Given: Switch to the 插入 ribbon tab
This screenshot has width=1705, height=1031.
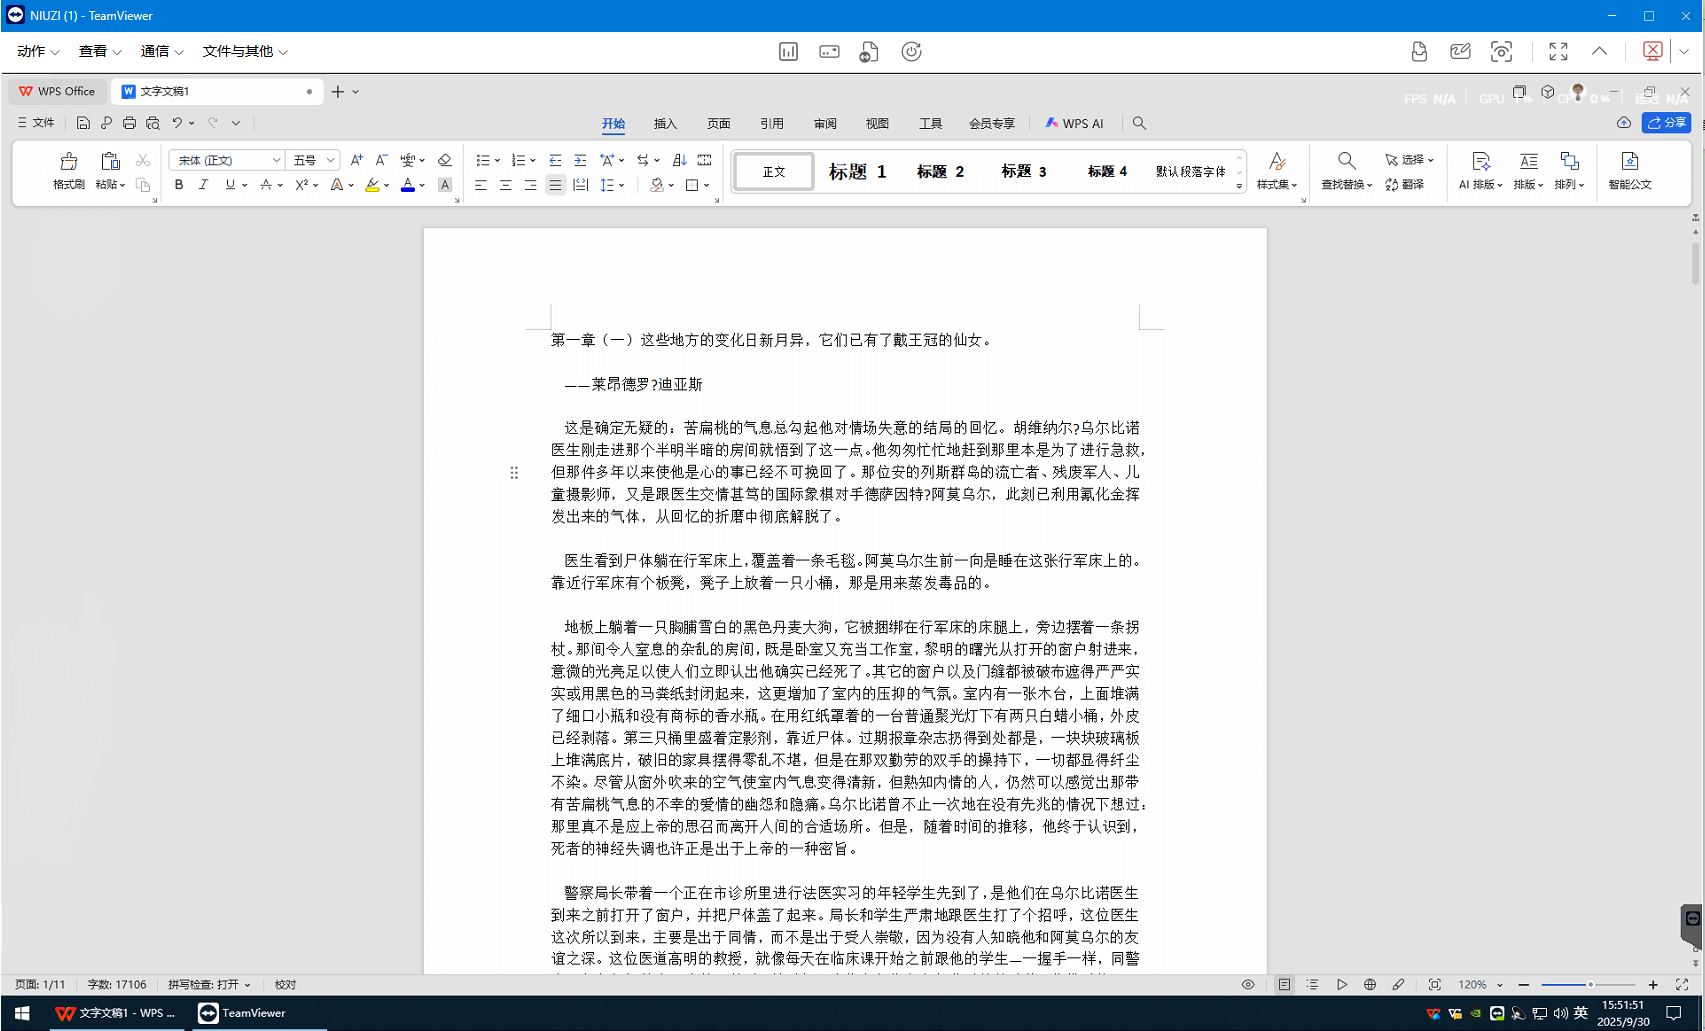Looking at the screenshot, I should click(x=665, y=124).
